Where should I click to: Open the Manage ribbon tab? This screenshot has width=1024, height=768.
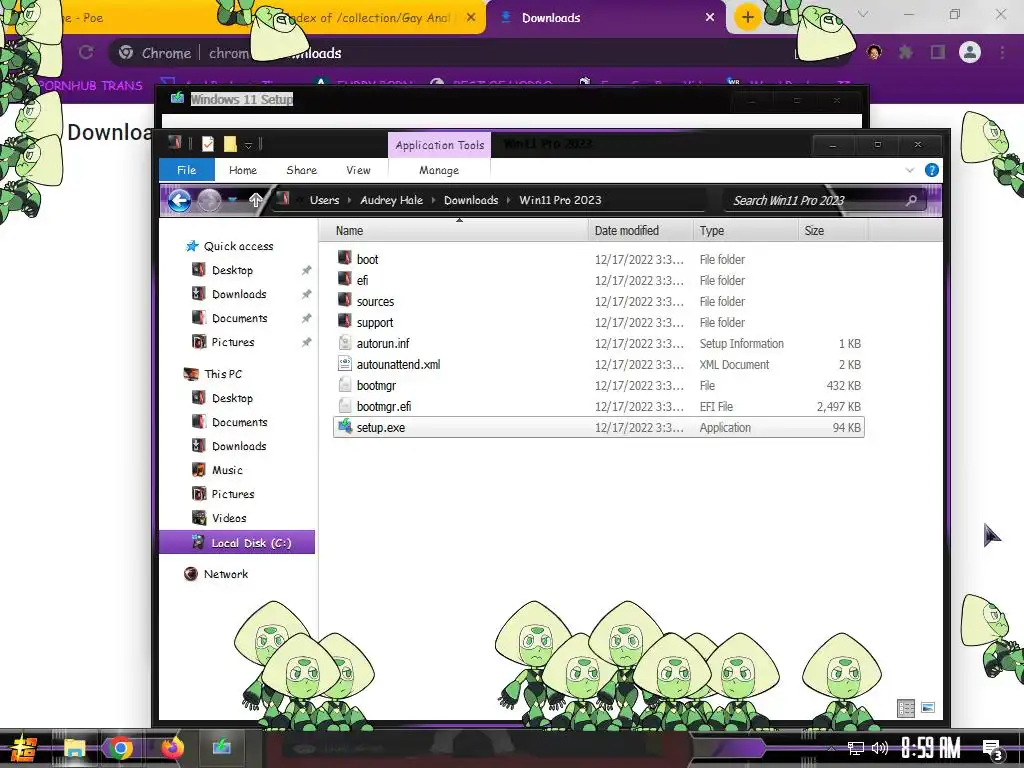439,170
